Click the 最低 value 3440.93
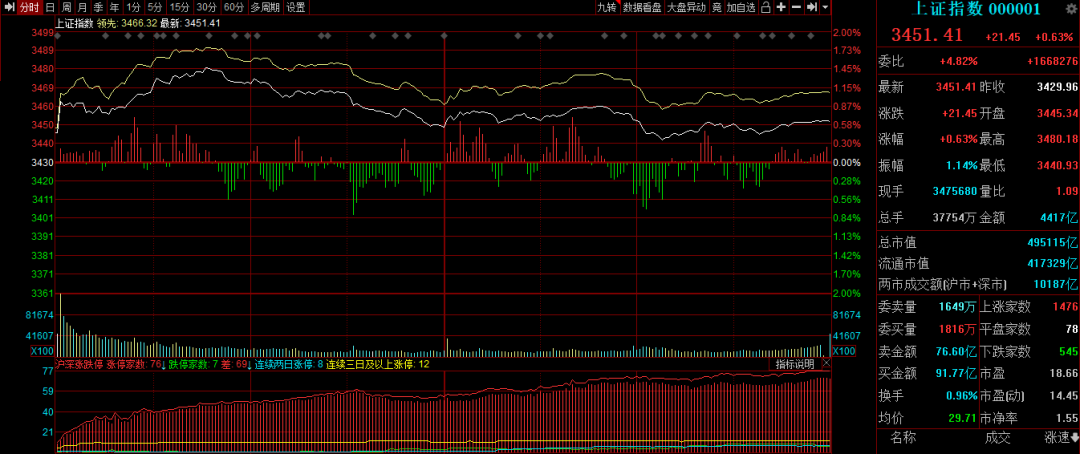The width and height of the screenshot is (1080, 454). click(1057, 165)
